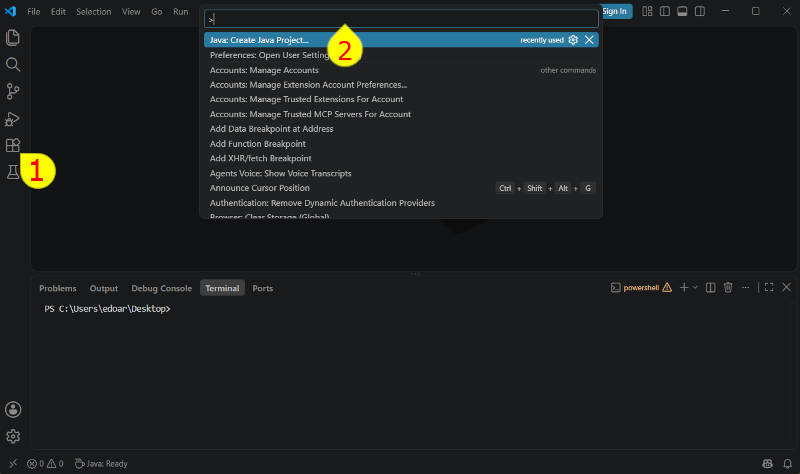
Task: Select Remove Dynamic Authentication Providers command
Action: click(401, 203)
